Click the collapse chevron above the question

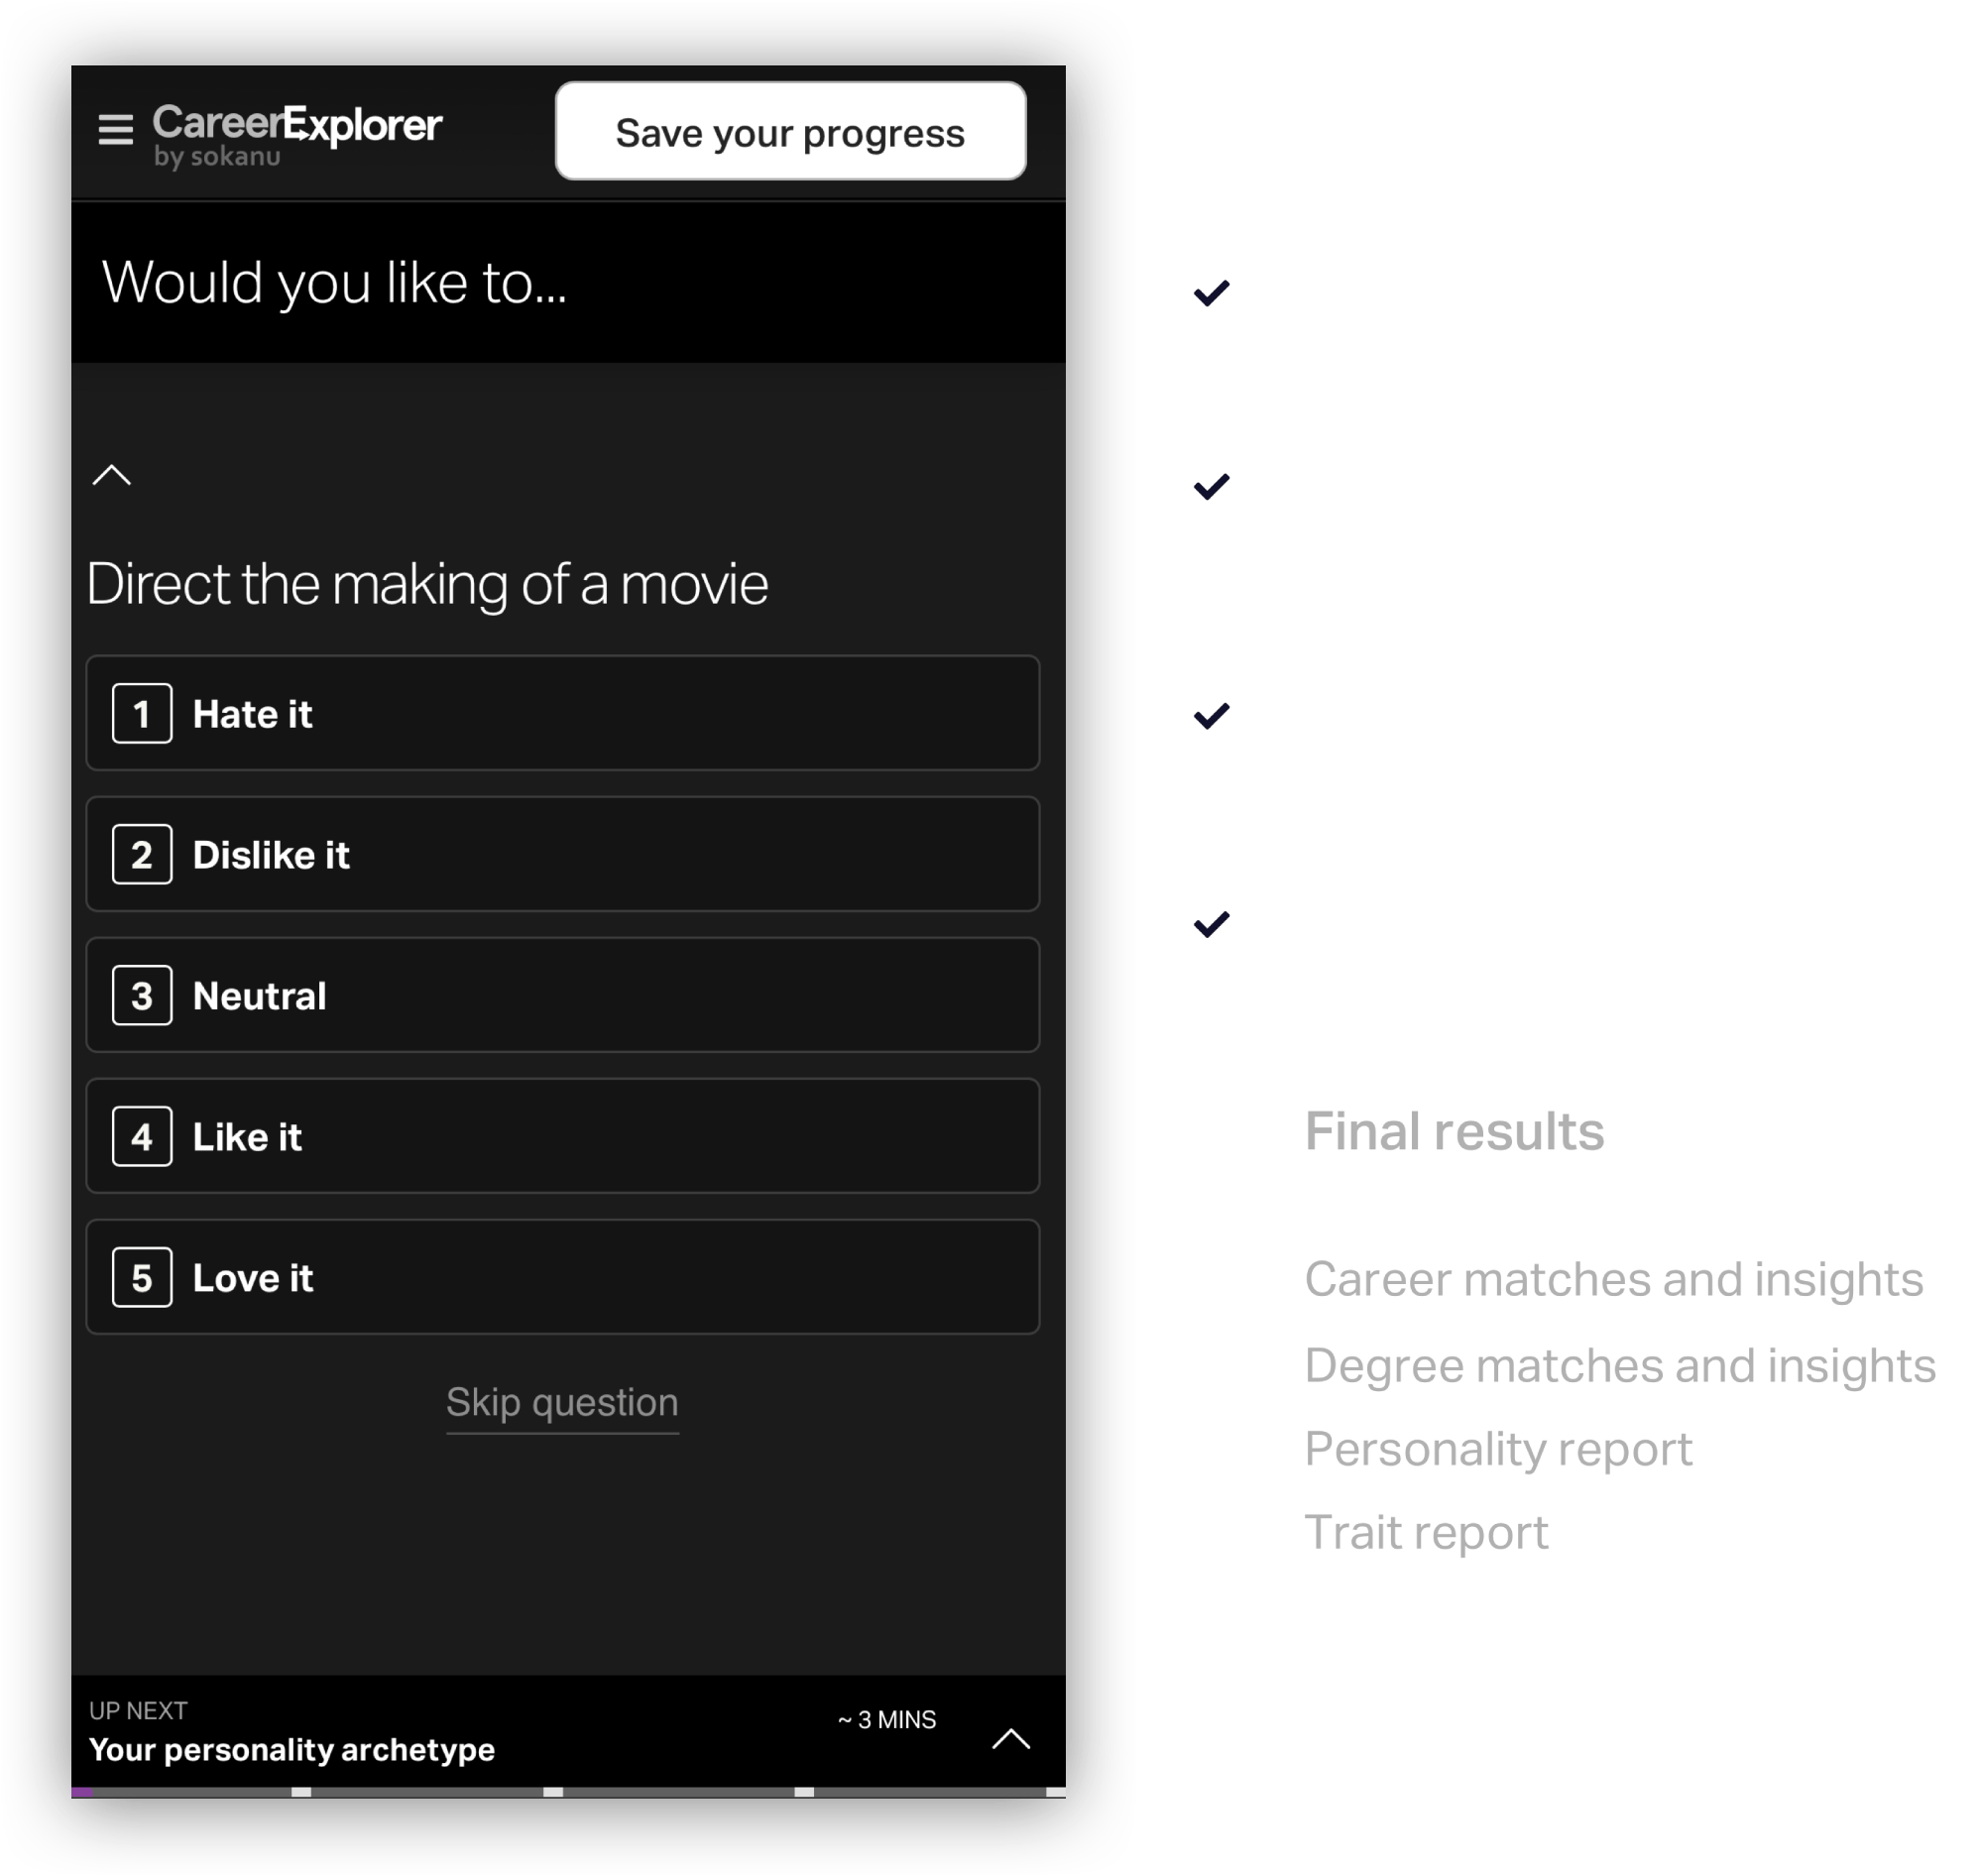tap(113, 474)
